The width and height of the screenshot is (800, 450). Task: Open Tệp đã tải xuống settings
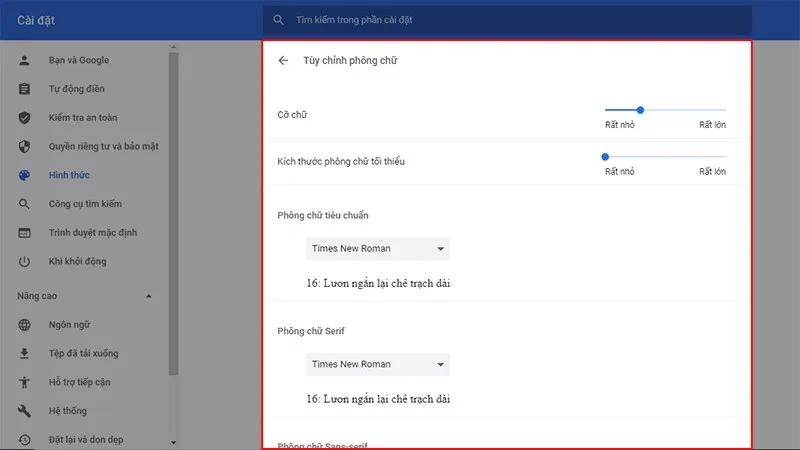(83, 353)
